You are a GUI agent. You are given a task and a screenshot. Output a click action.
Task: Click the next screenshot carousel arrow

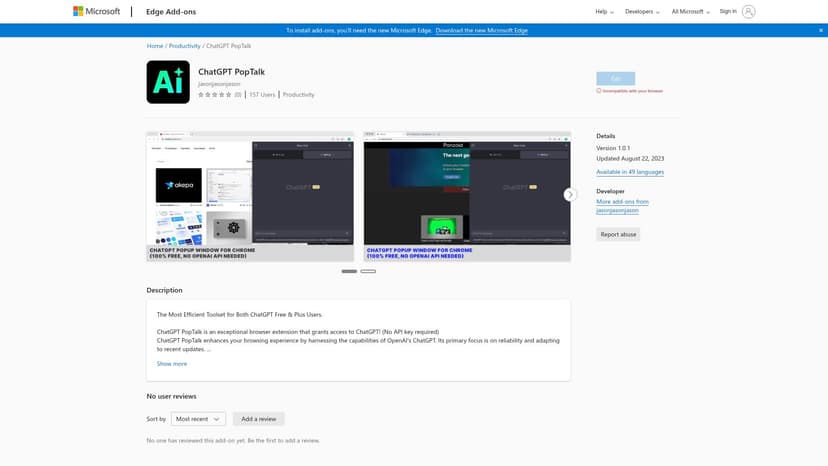coord(570,195)
